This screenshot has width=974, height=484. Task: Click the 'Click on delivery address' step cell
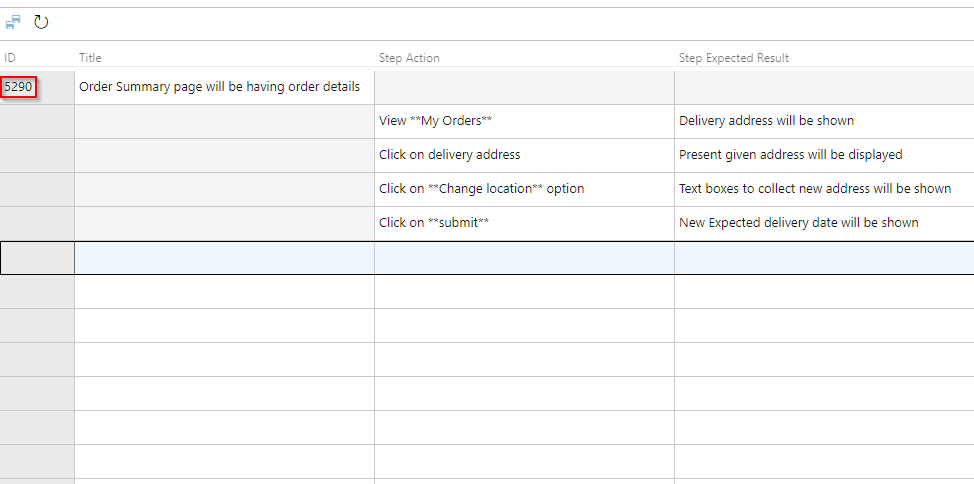(x=524, y=155)
